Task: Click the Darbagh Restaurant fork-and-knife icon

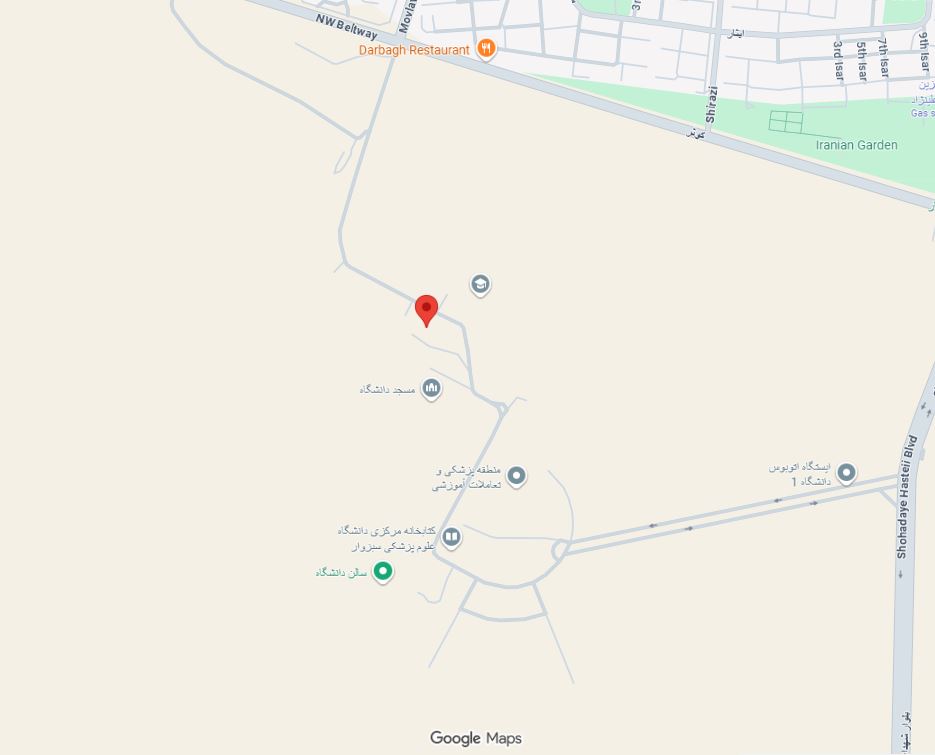Action: click(487, 49)
